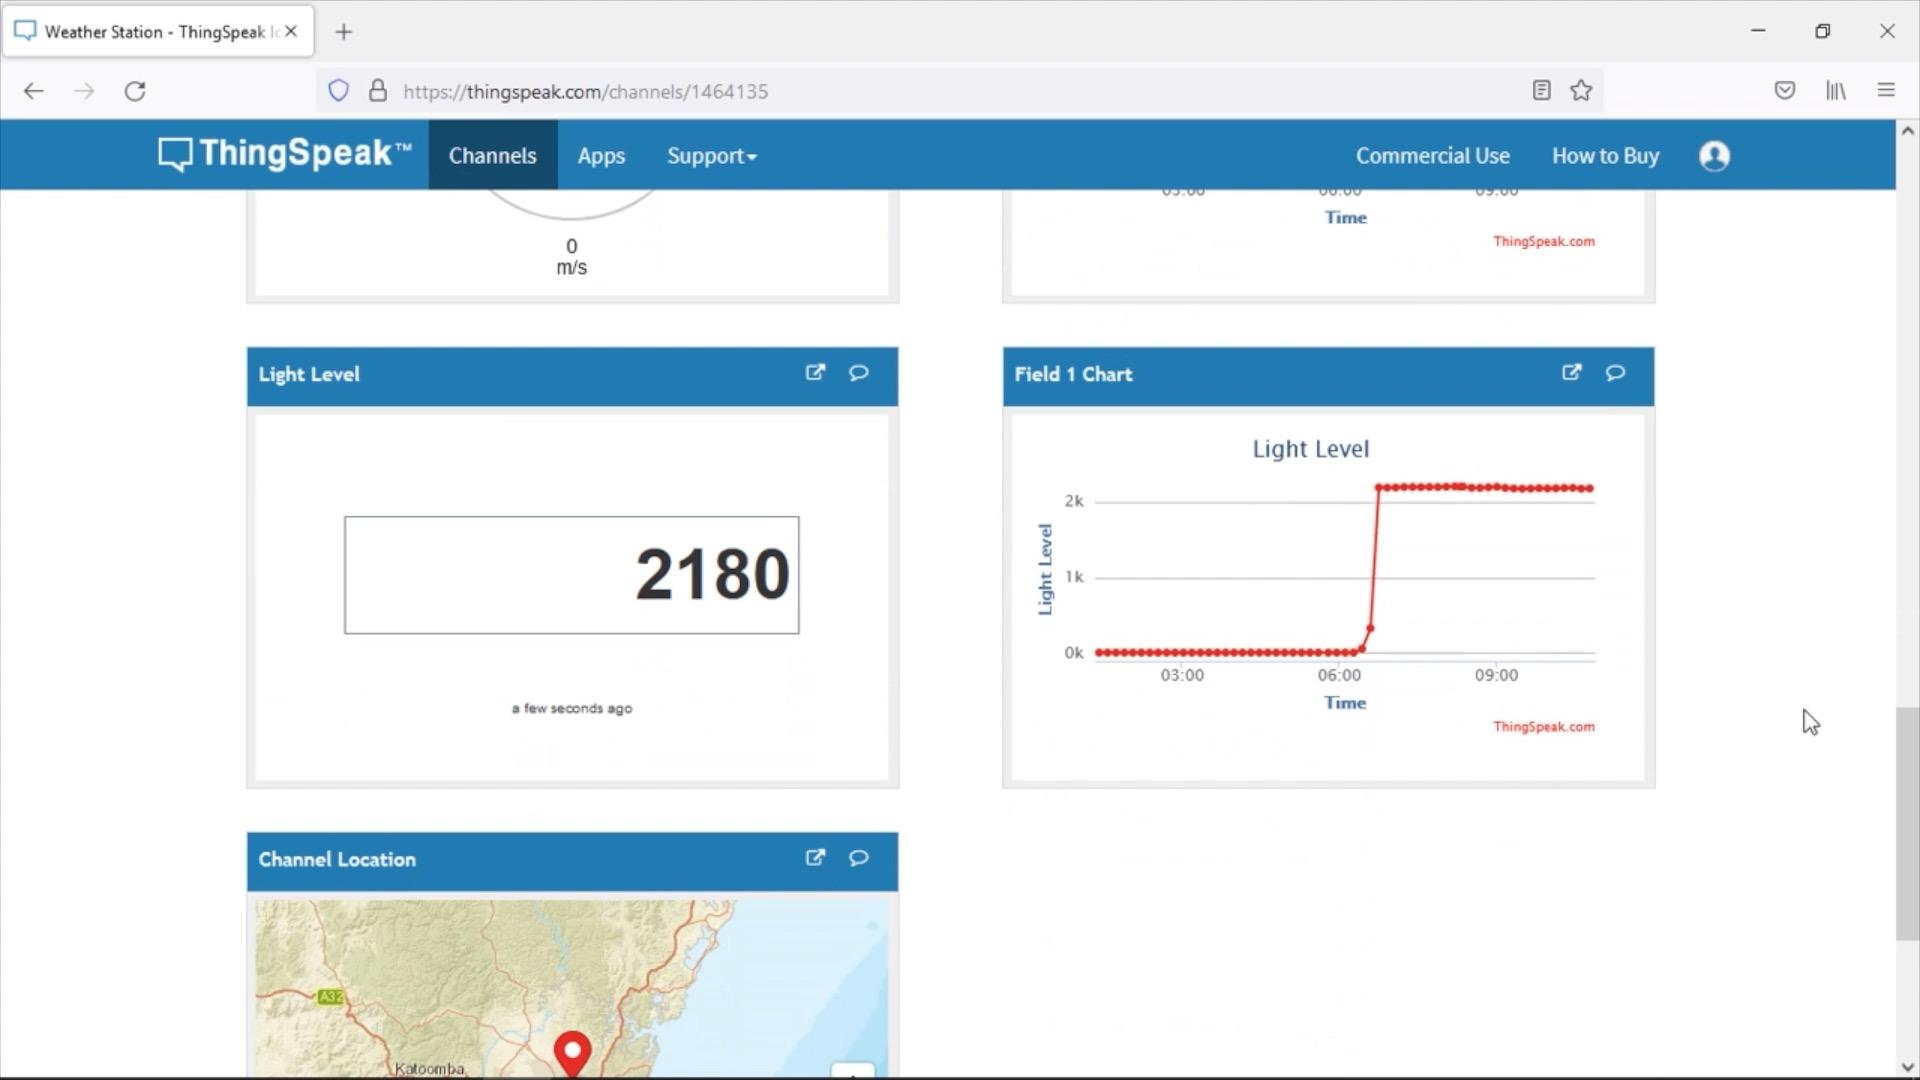This screenshot has height=1080, width=1920.
Task: Click the Commercial Use button
Action: (x=1432, y=156)
